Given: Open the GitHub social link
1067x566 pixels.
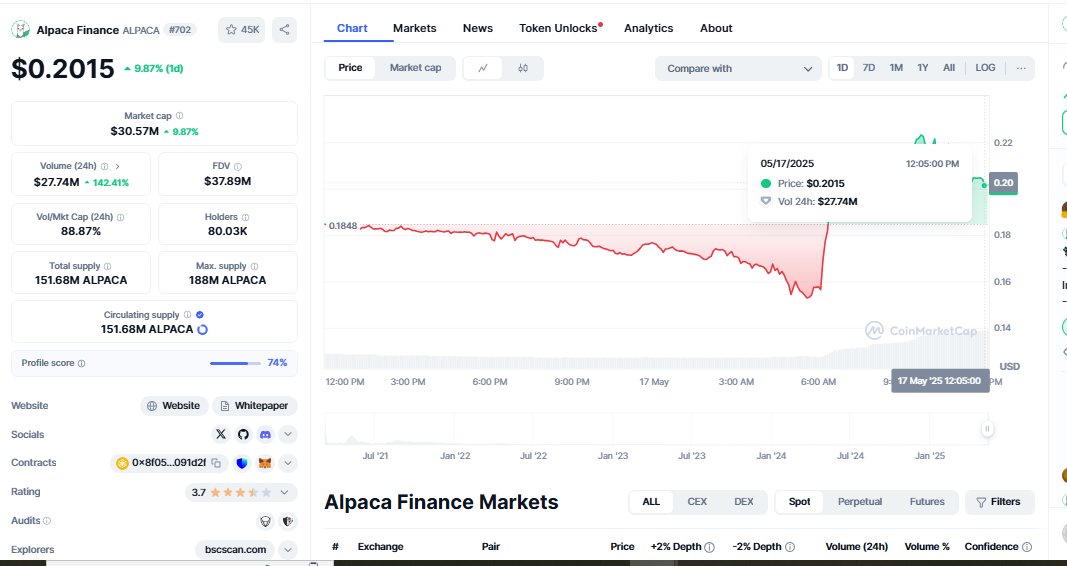Looking at the screenshot, I should click(243, 434).
